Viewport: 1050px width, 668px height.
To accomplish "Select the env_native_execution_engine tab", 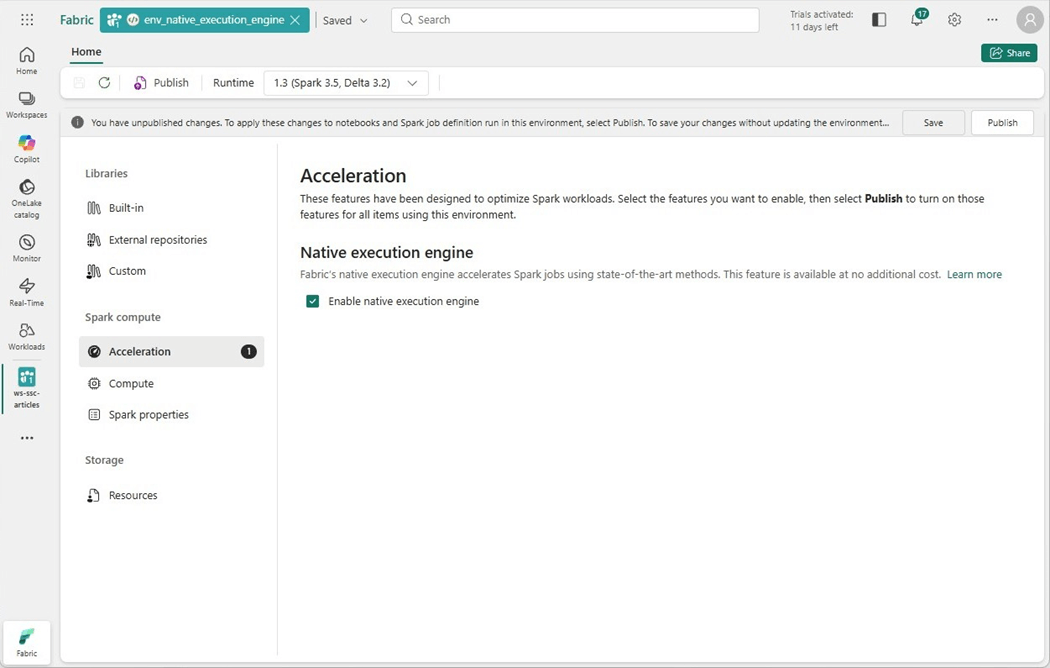I will [x=204, y=20].
